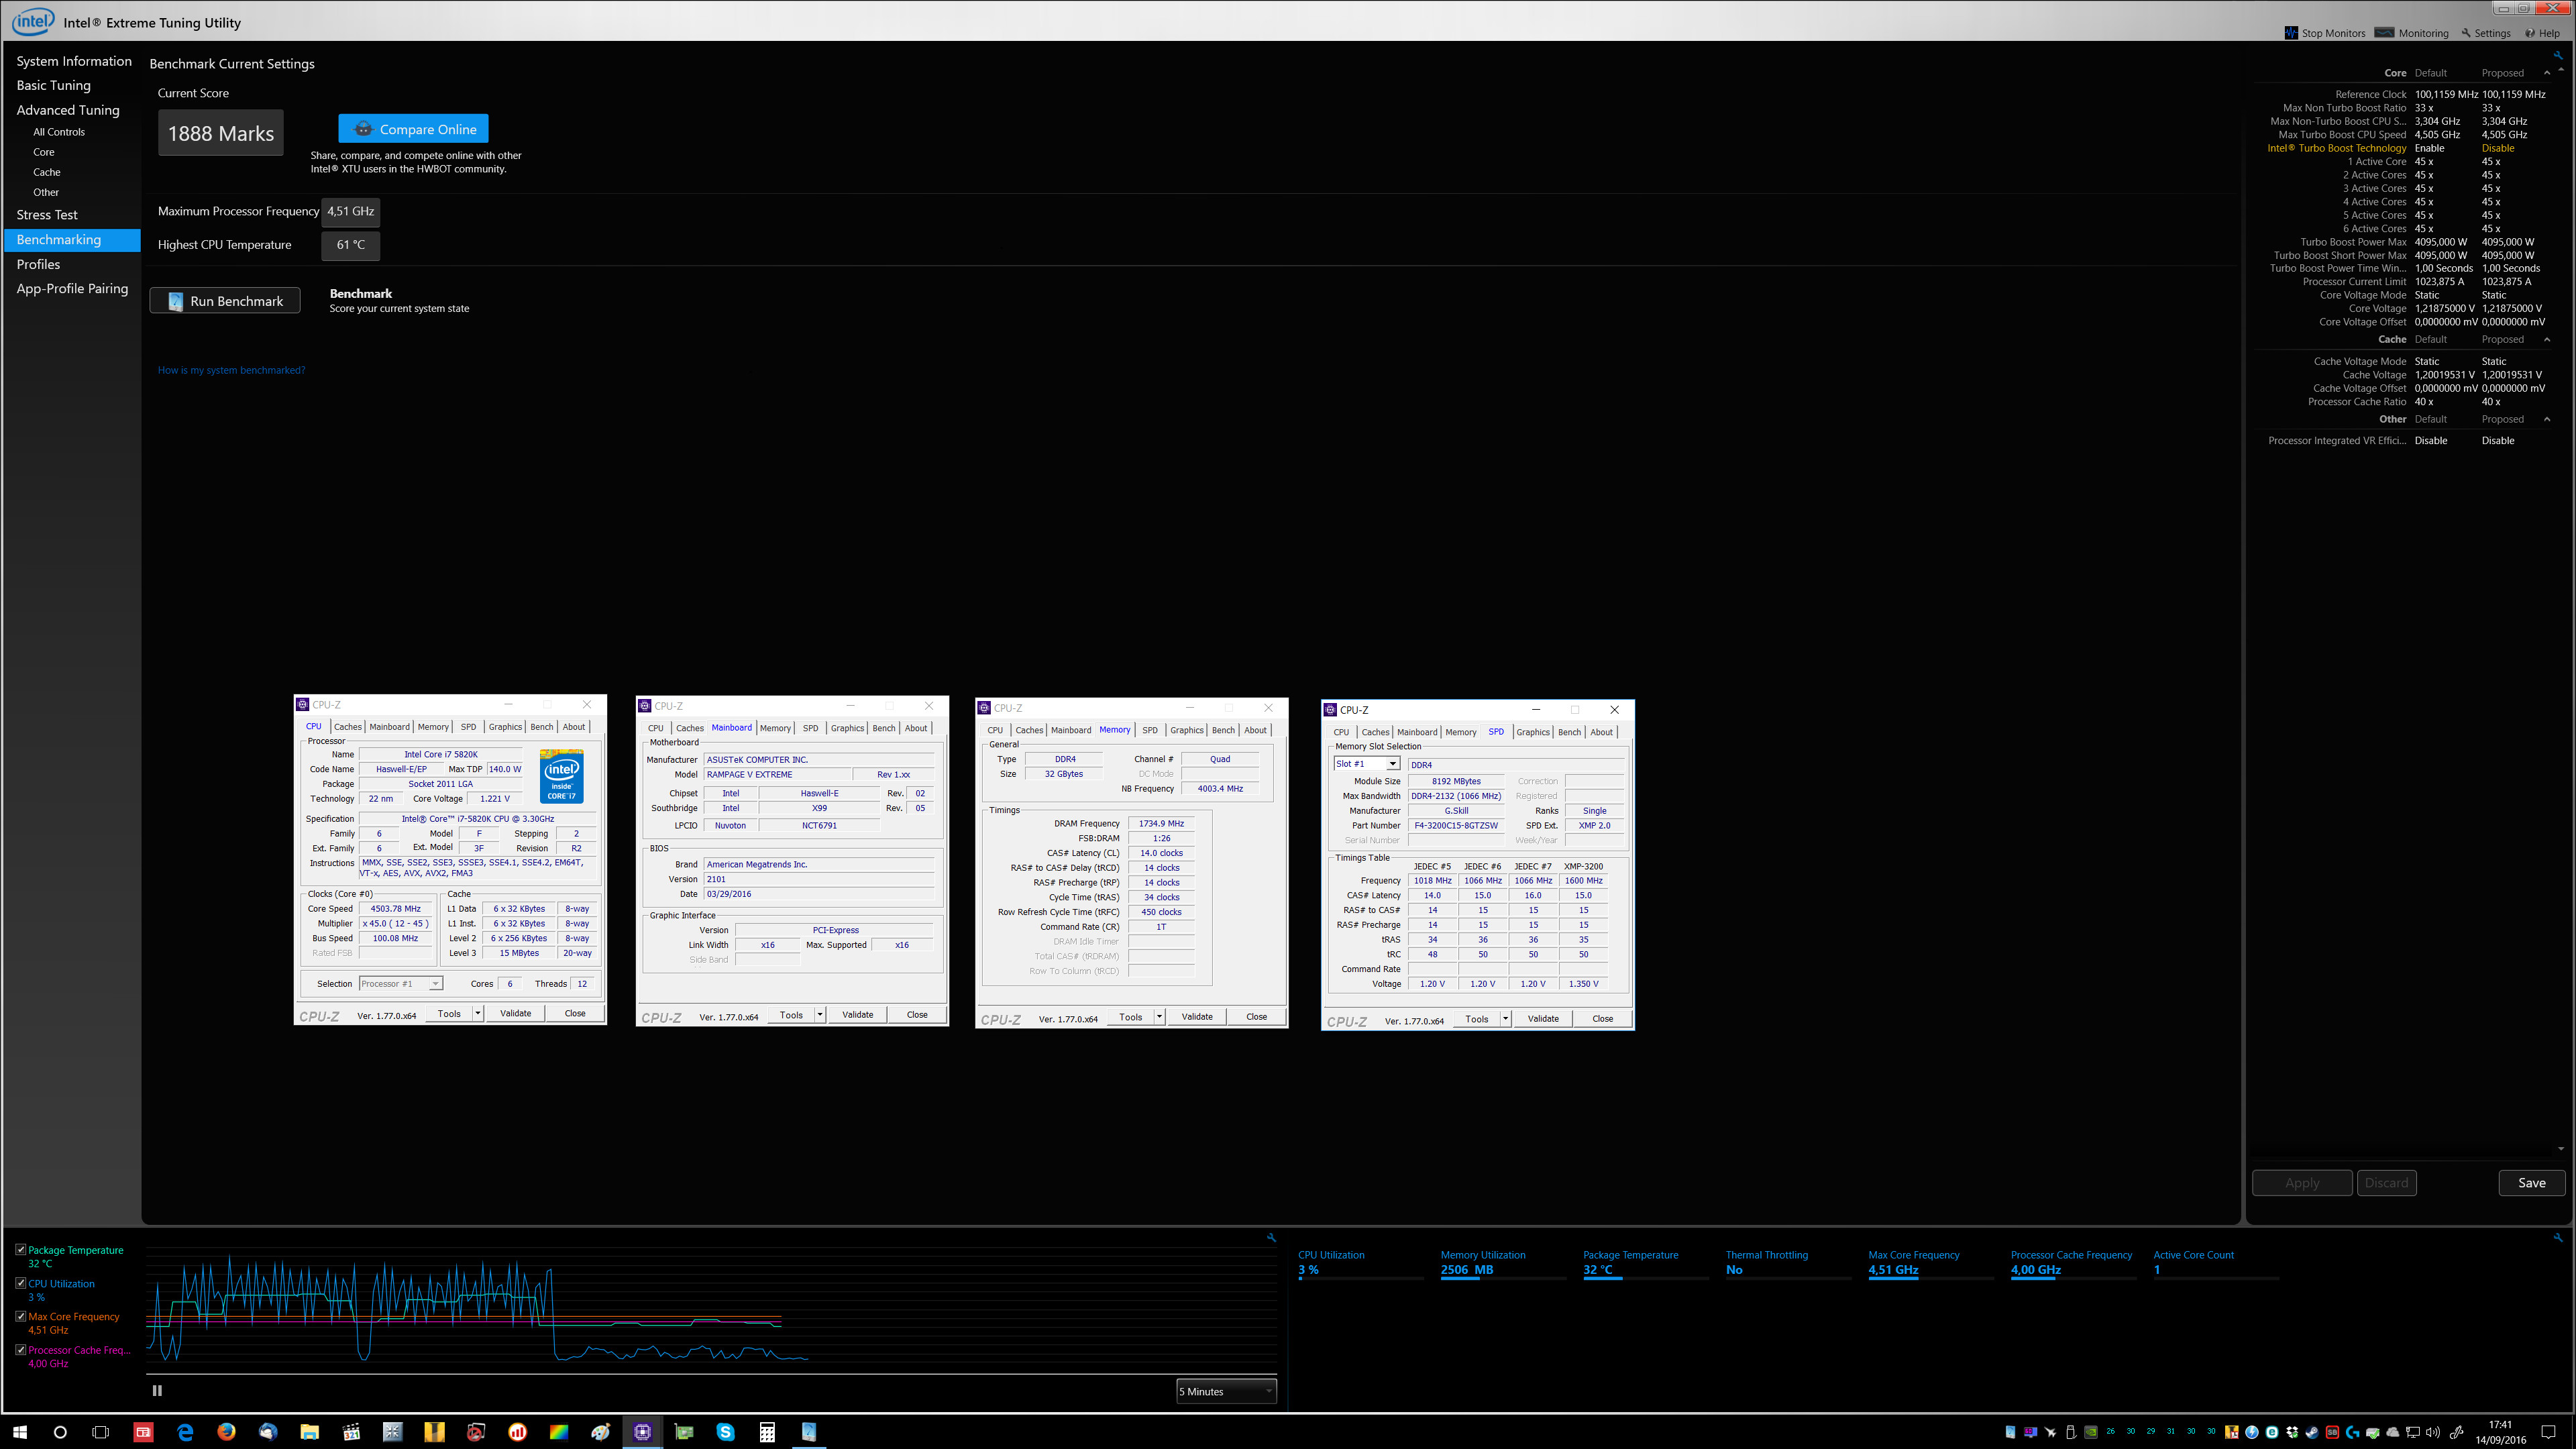Viewport: 2576px width, 1449px height.
Task: Select All Controls under Advanced Tuning
Action: [x=59, y=132]
